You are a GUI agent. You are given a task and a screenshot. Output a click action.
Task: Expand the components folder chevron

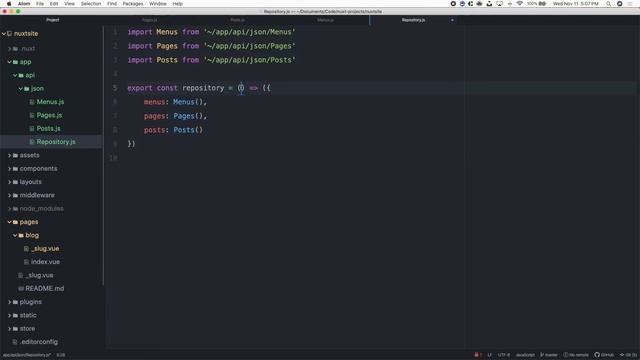pyautogui.click(x=9, y=169)
